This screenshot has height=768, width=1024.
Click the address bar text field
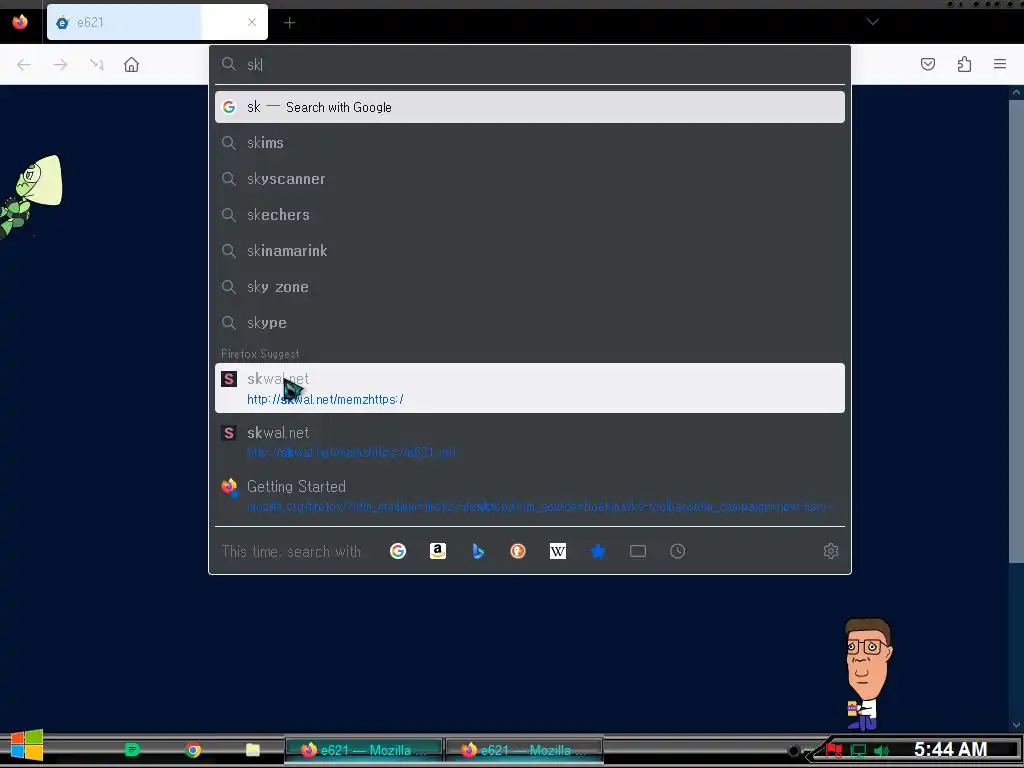coord(530,64)
